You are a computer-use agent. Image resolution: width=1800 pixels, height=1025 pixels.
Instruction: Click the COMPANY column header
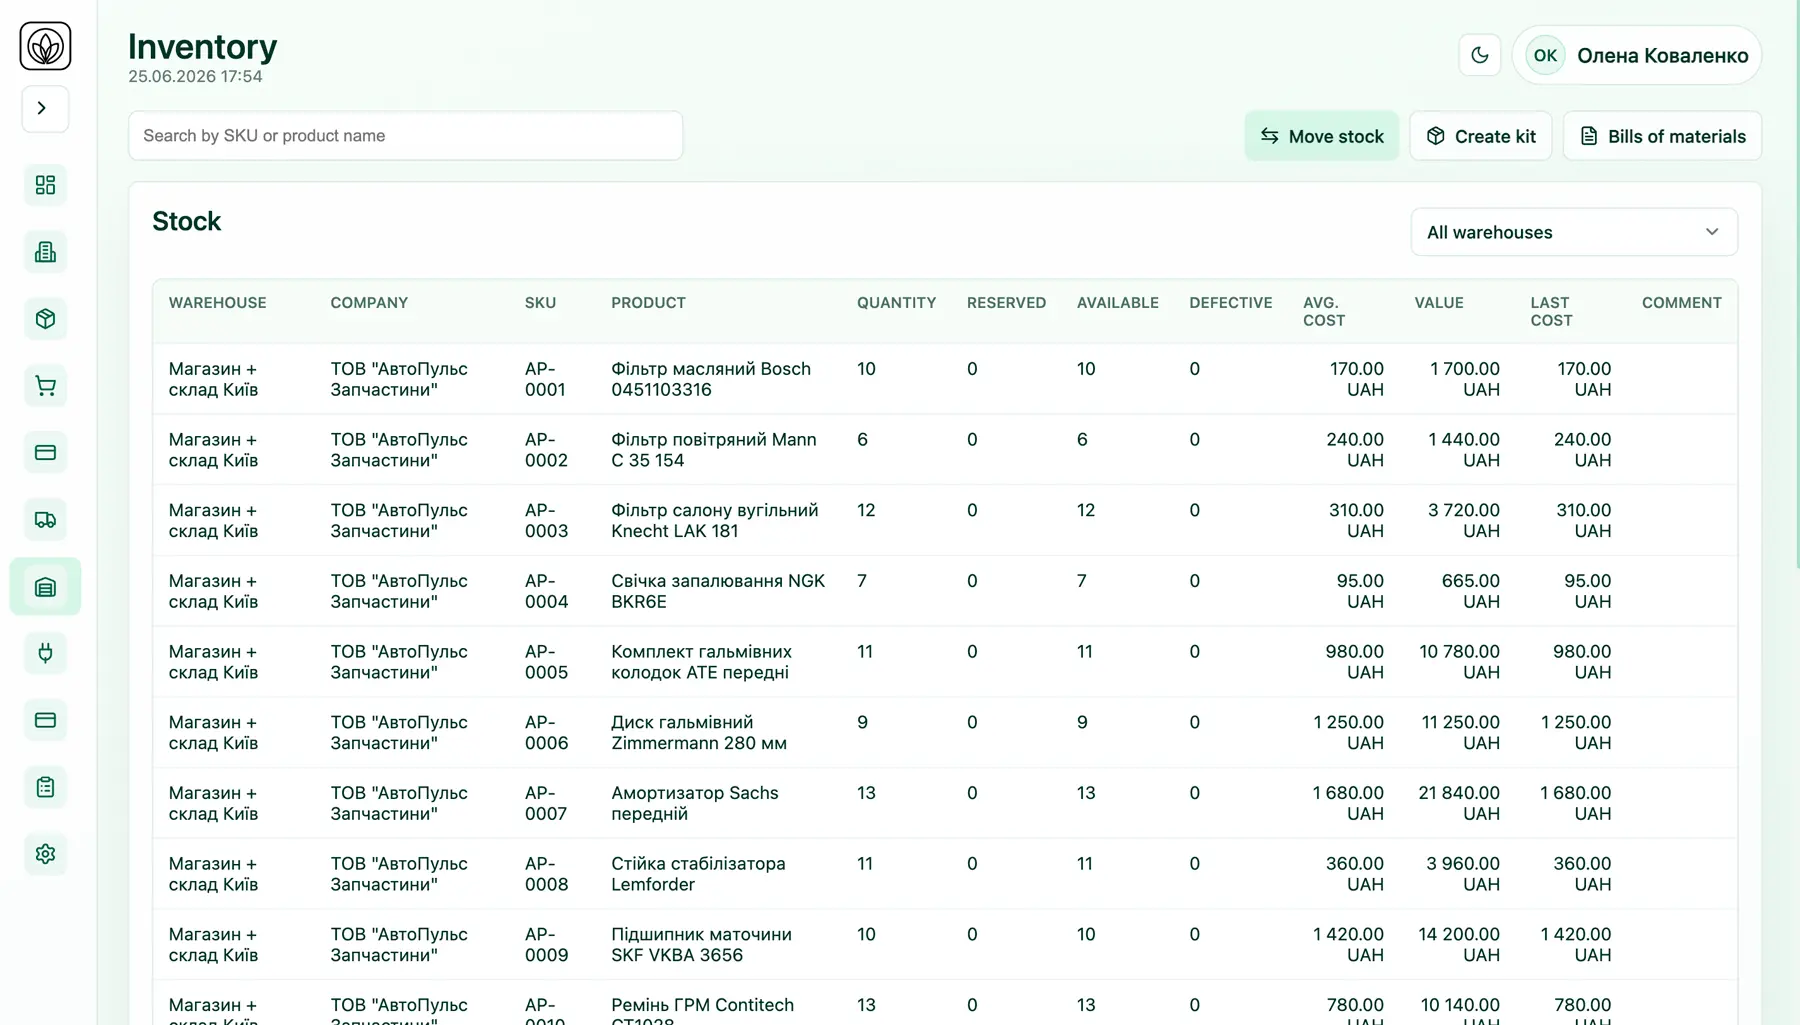(369, 303)
